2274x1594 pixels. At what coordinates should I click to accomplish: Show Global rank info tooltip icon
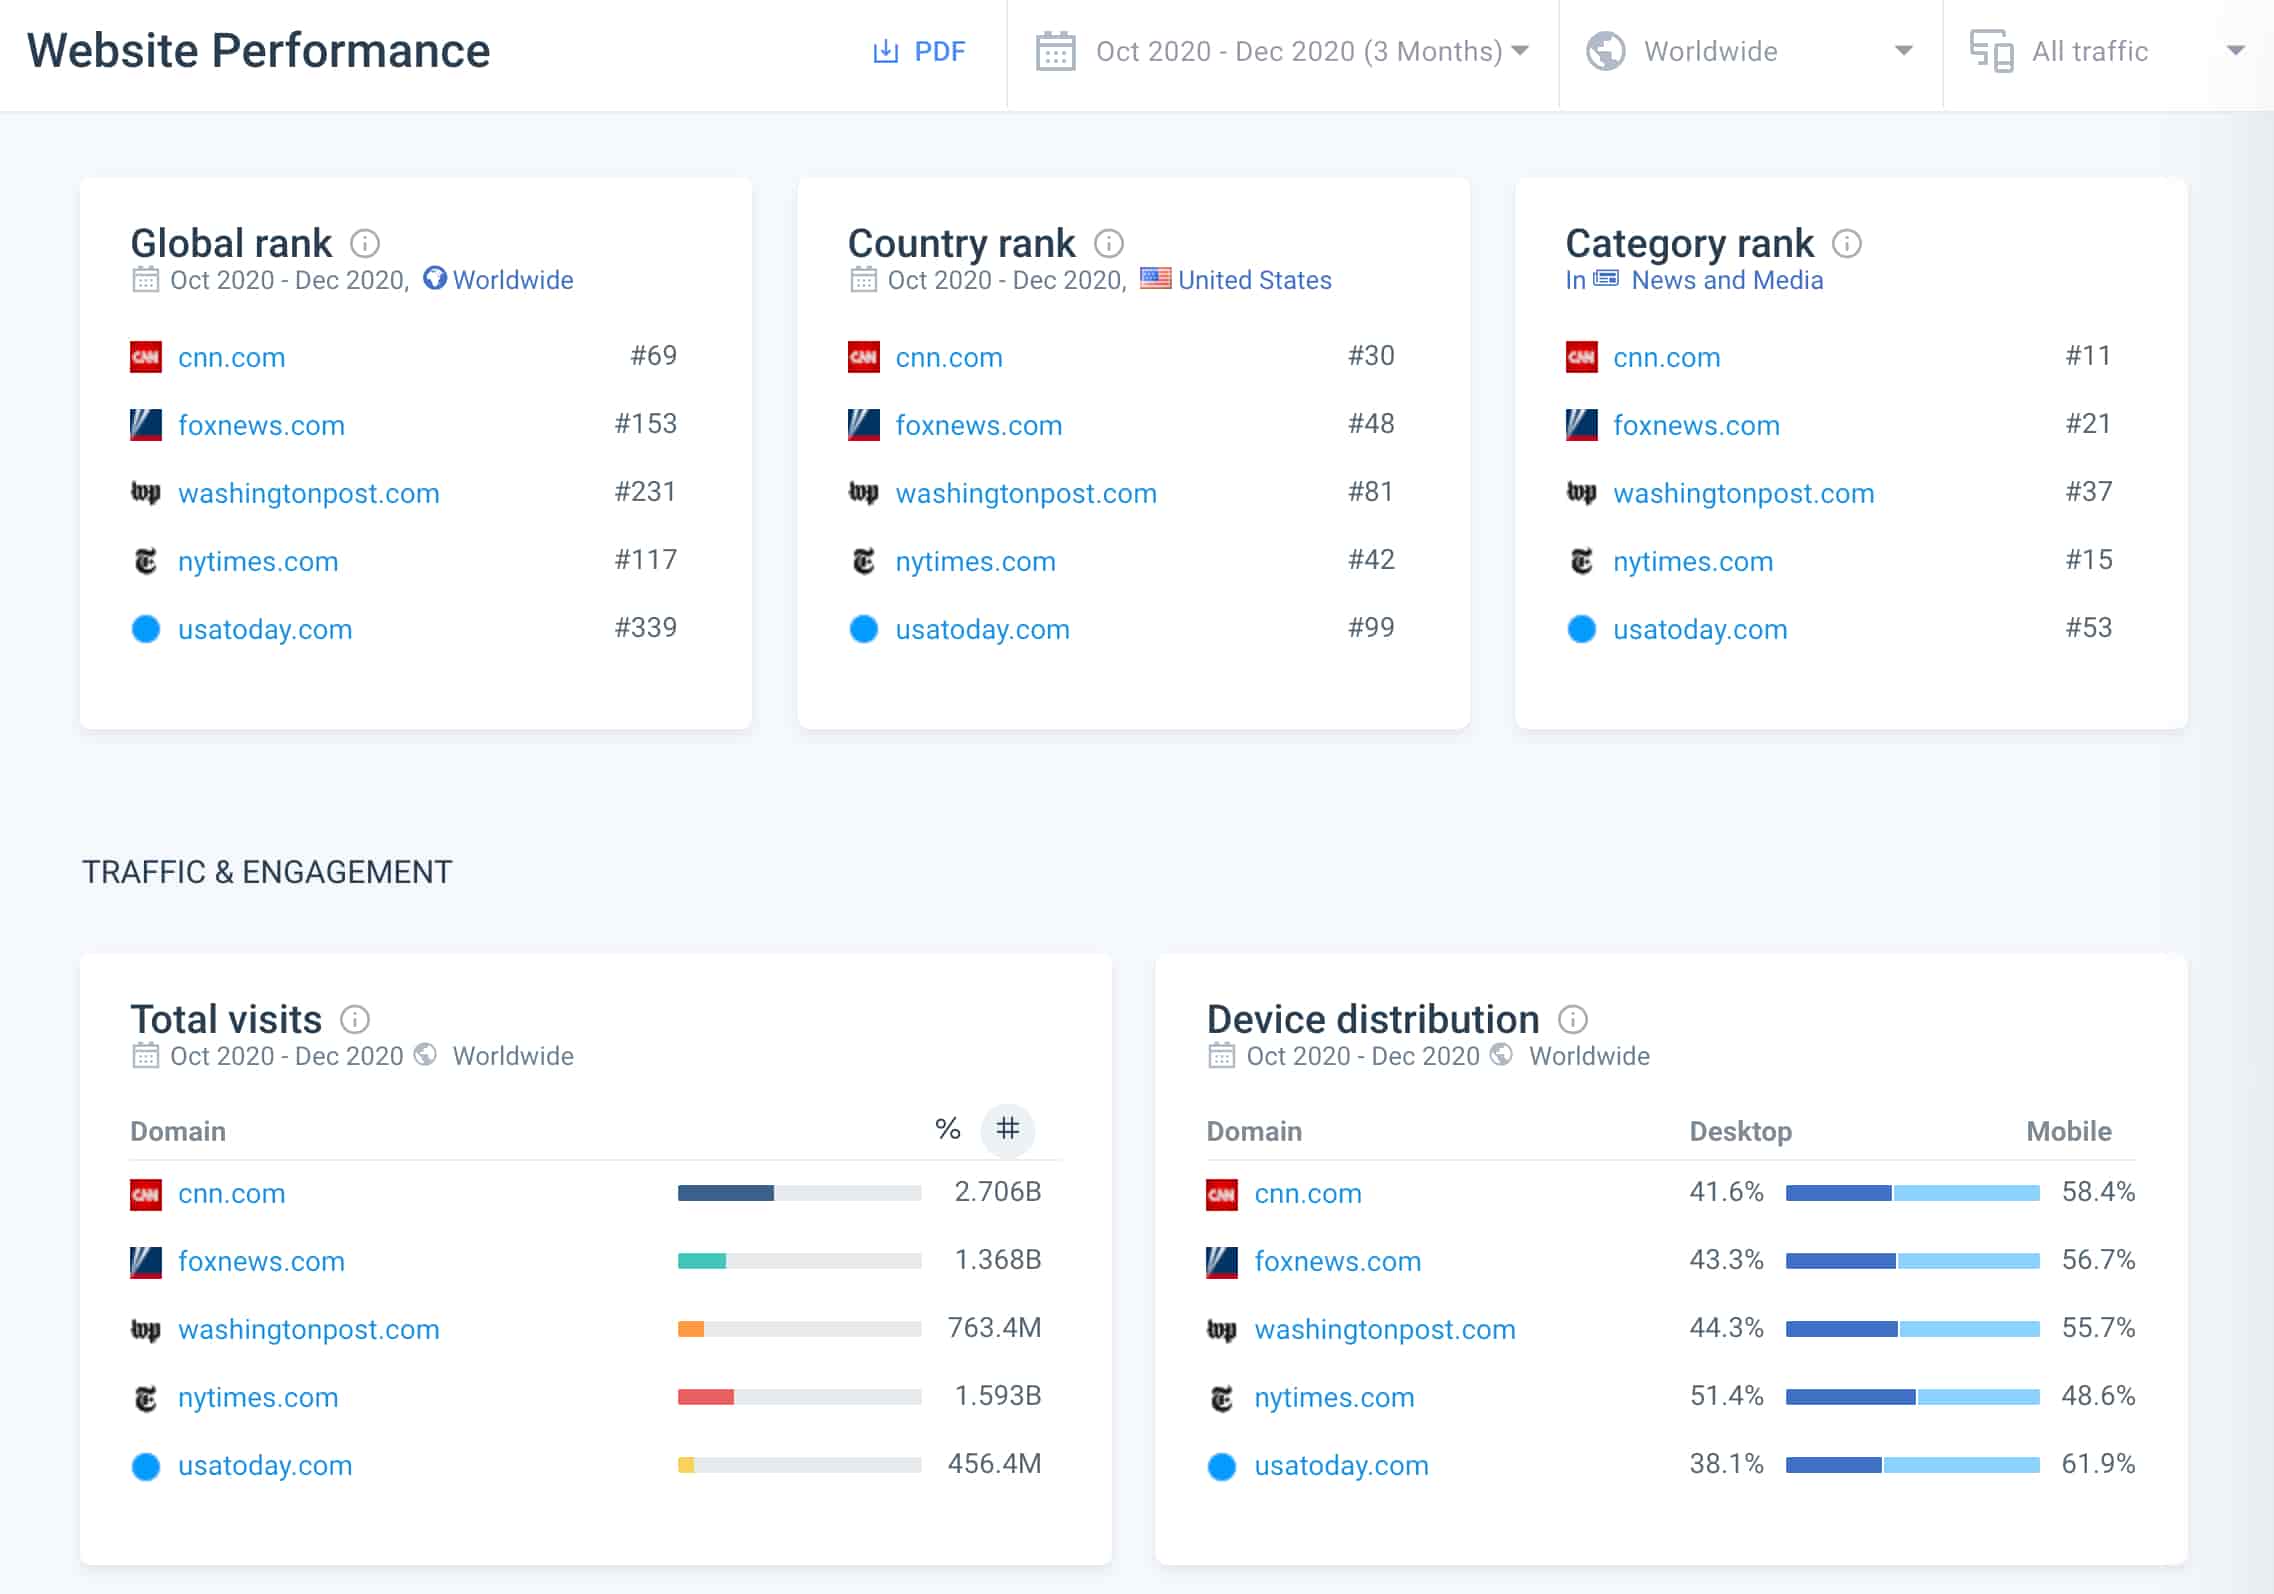tap(365, 243)
